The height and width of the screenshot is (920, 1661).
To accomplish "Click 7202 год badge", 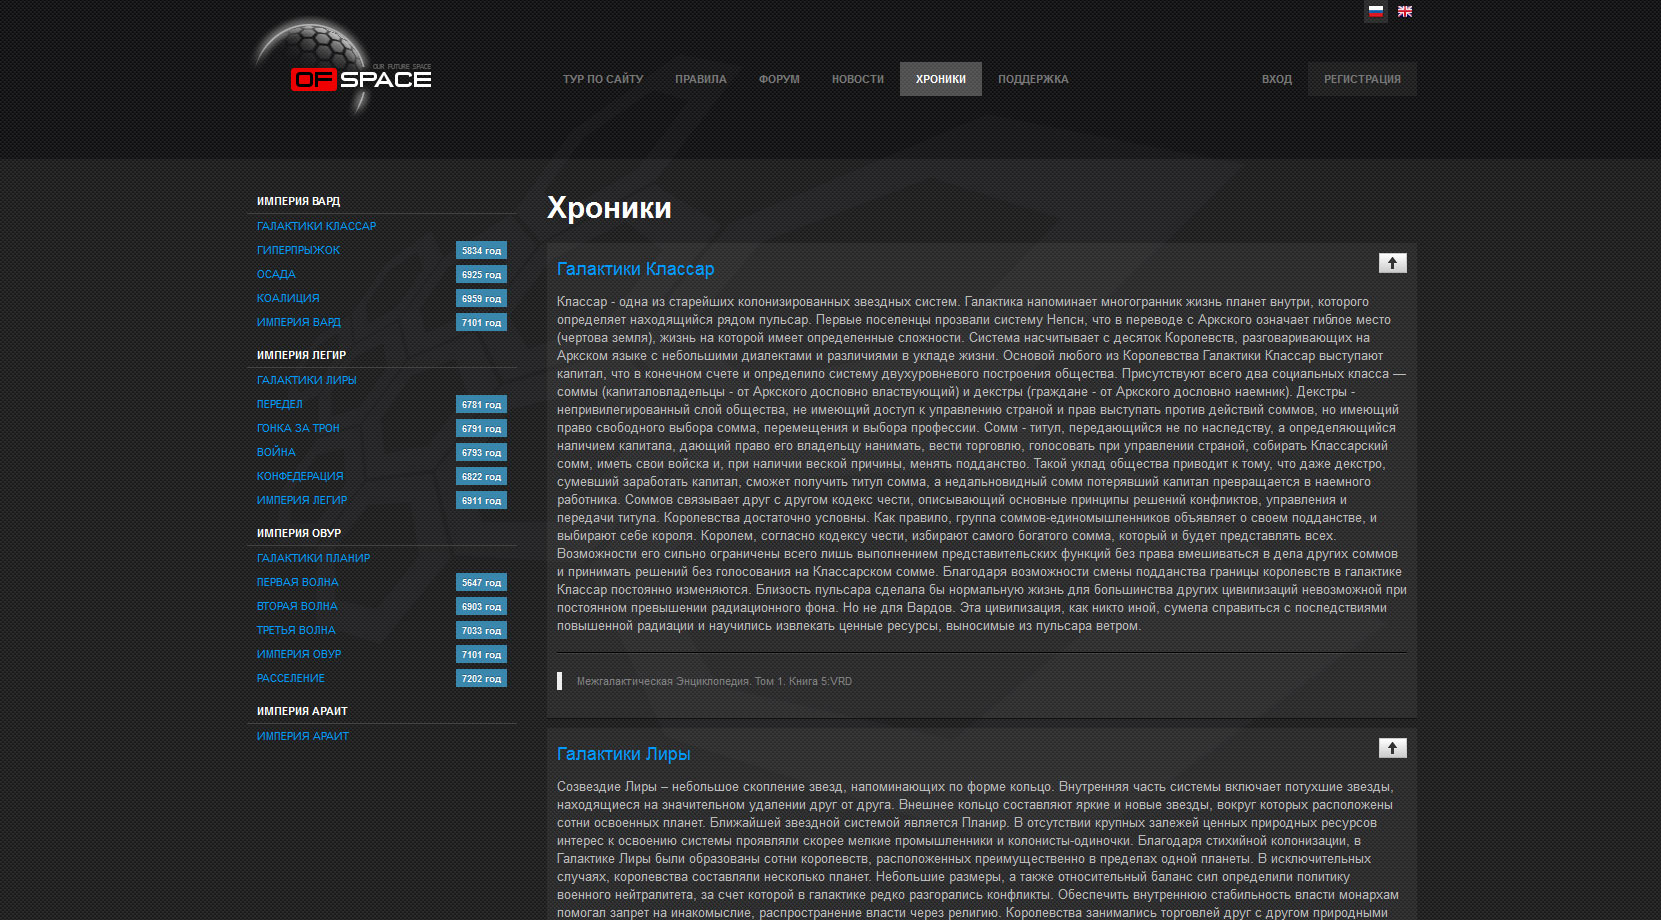I will (481, 678).
